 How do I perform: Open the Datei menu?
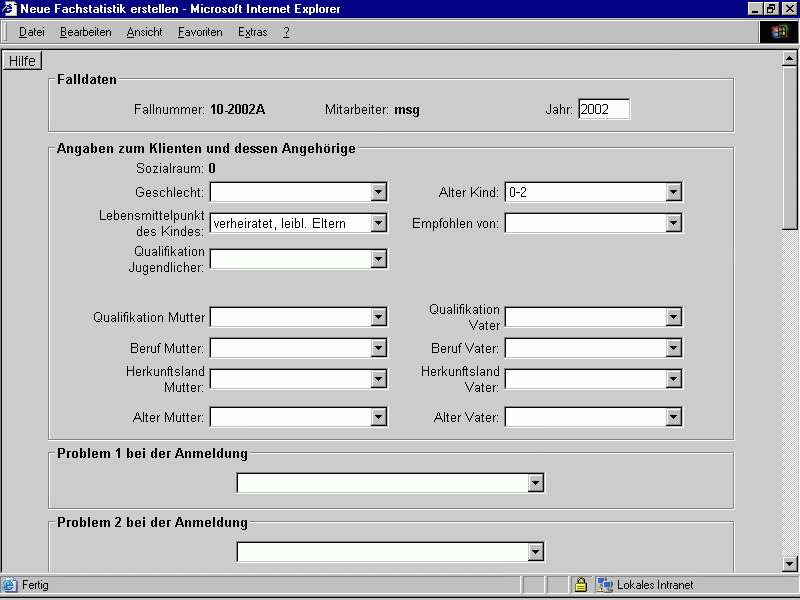pos(32,32)
